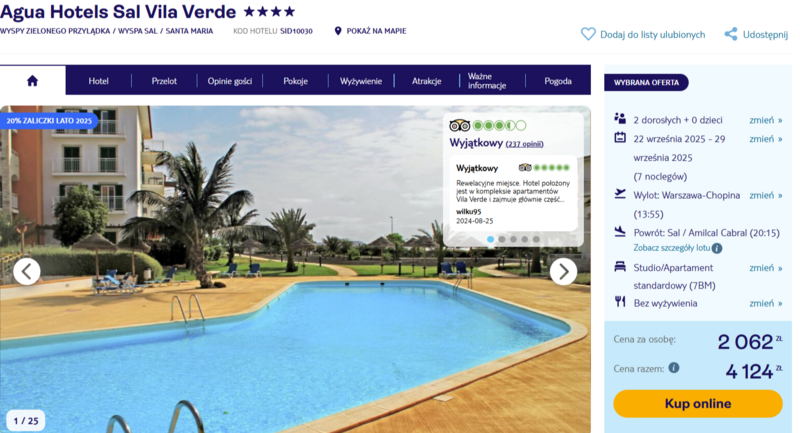Click the share icon beside Udostępnij
The height and width of the screenshot is (433, 800).
tap(731, 34)
